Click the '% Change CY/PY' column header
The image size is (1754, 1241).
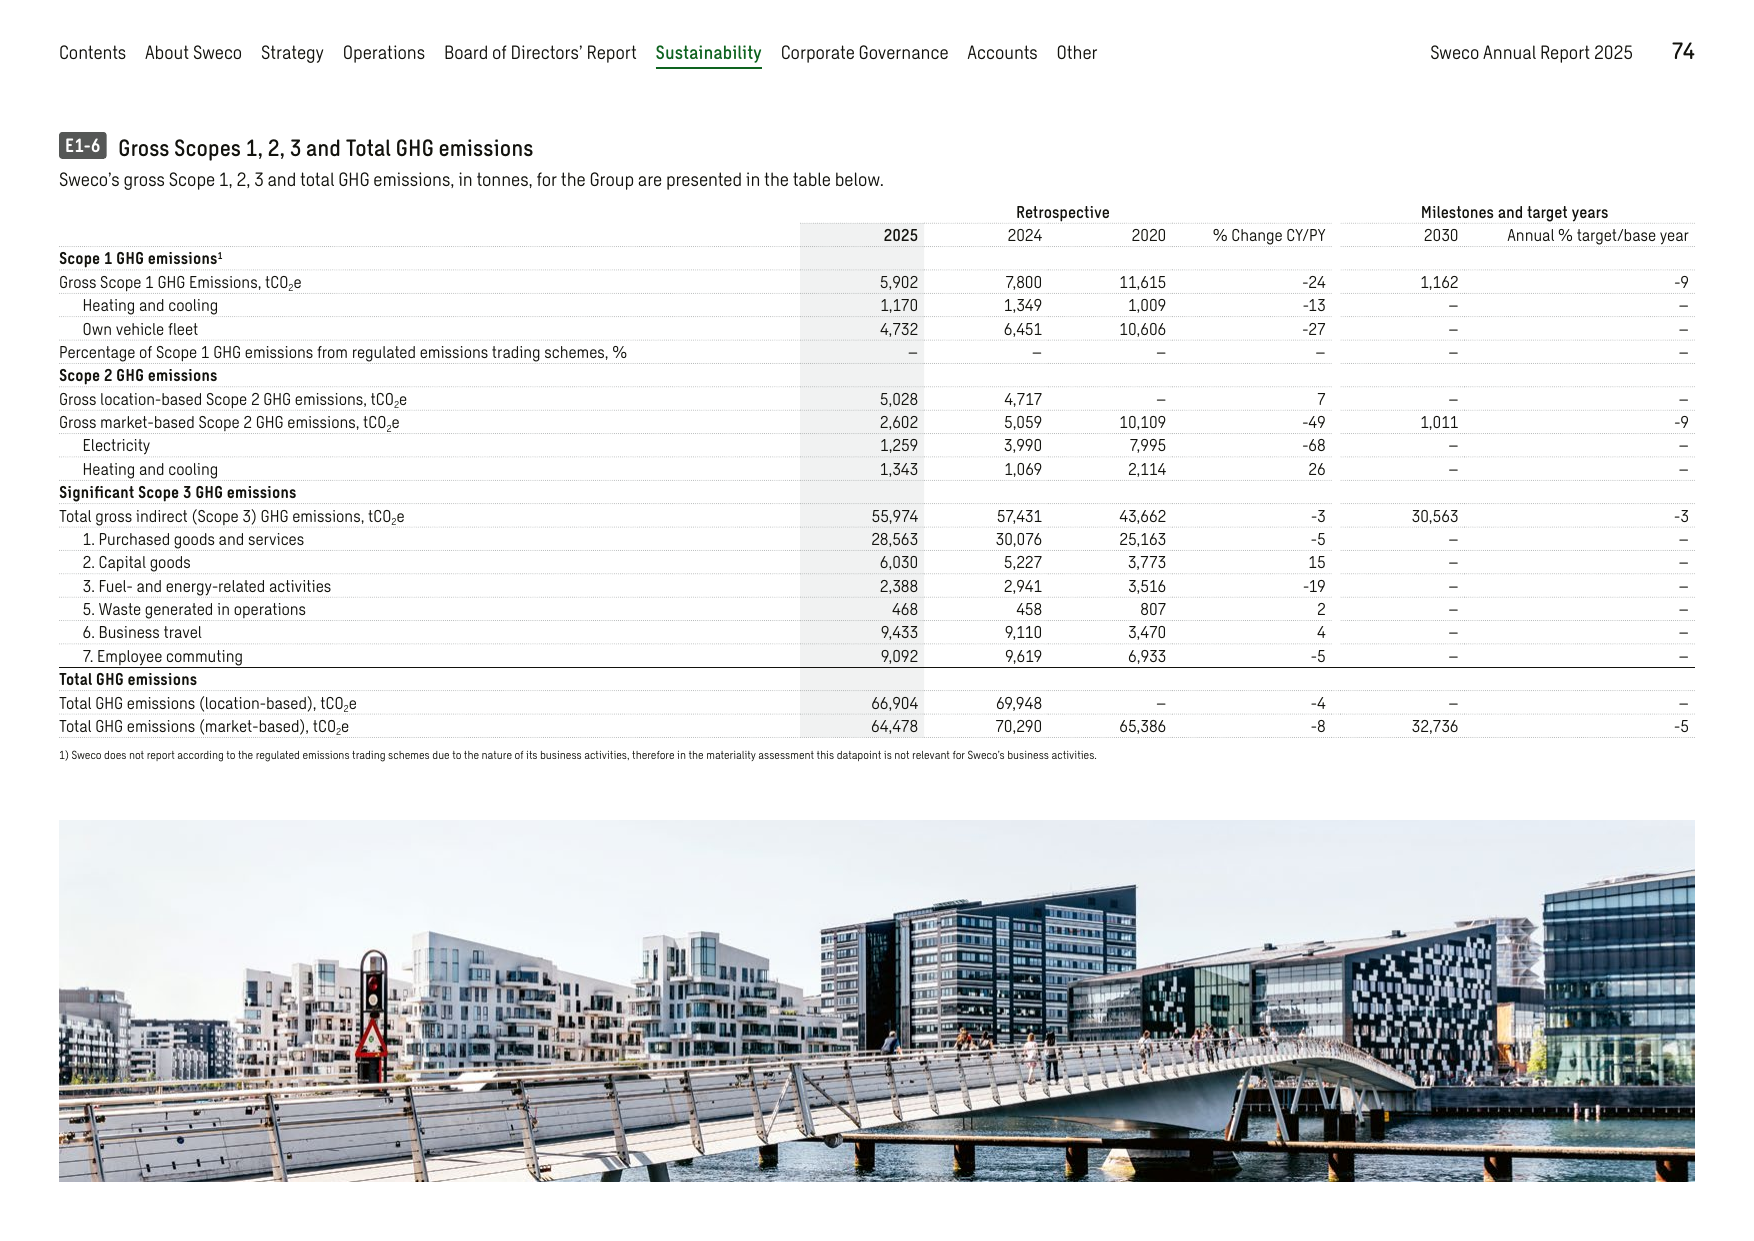click(1269, 236)
